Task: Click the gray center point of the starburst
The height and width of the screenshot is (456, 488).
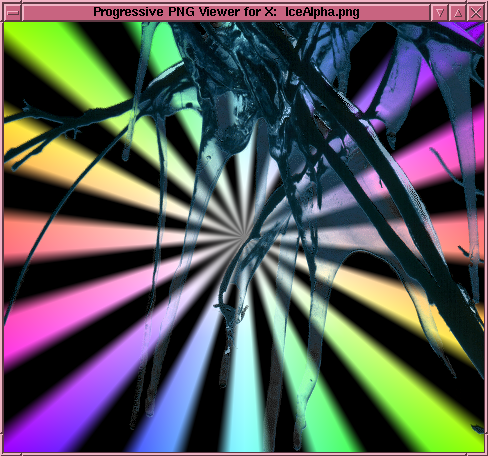Action: coord(242,237)
